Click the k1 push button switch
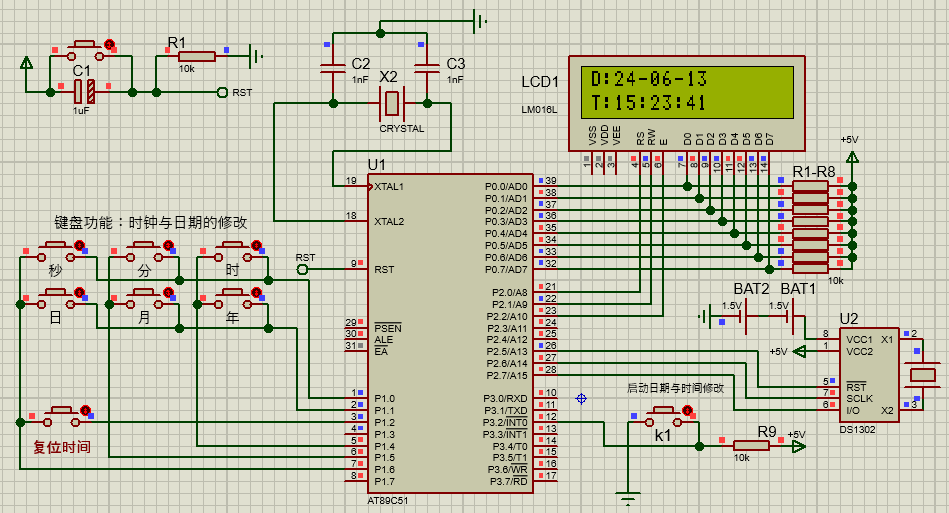Image resolution: width=949 pixels, height=513 pixels. (663, 417)
